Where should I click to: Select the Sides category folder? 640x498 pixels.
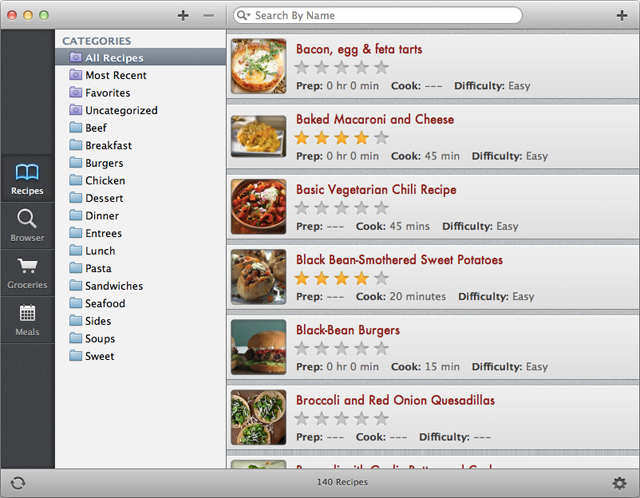coord(140,321)
